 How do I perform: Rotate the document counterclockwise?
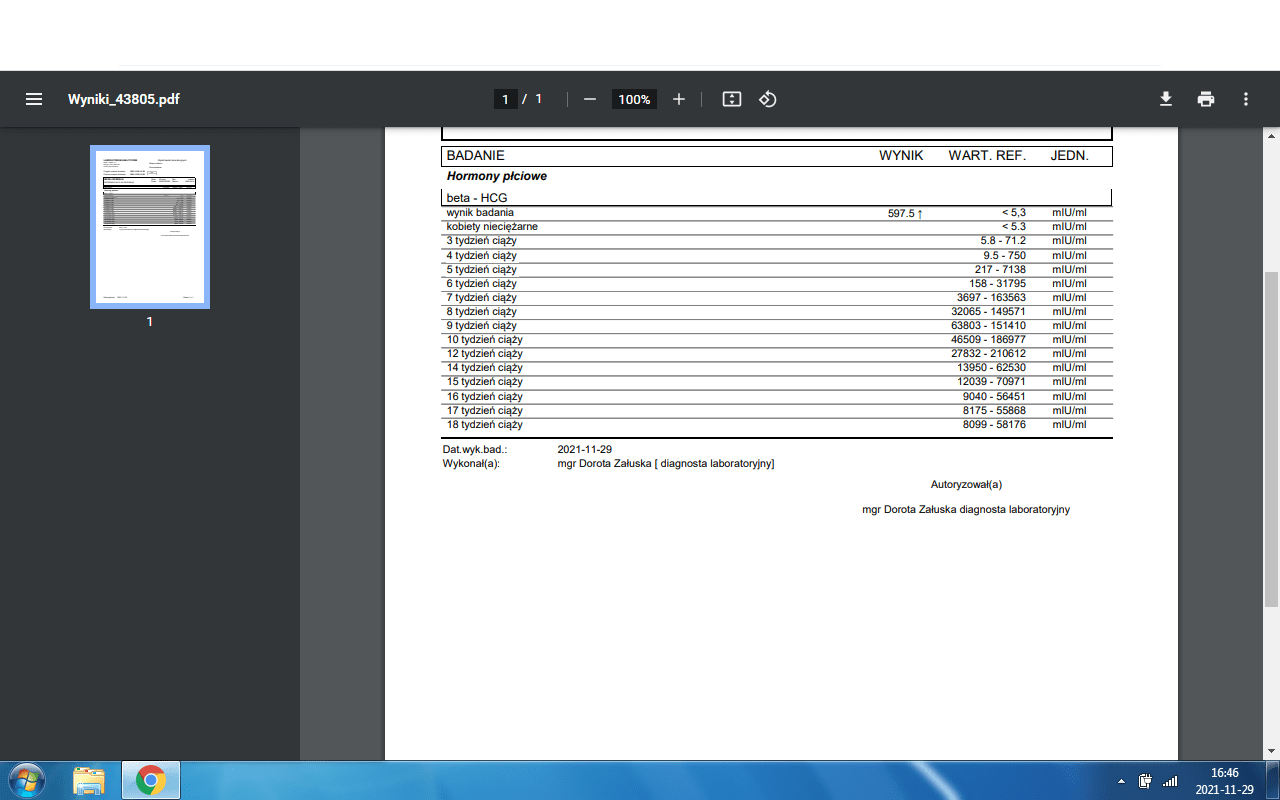(x=768, y=99)
